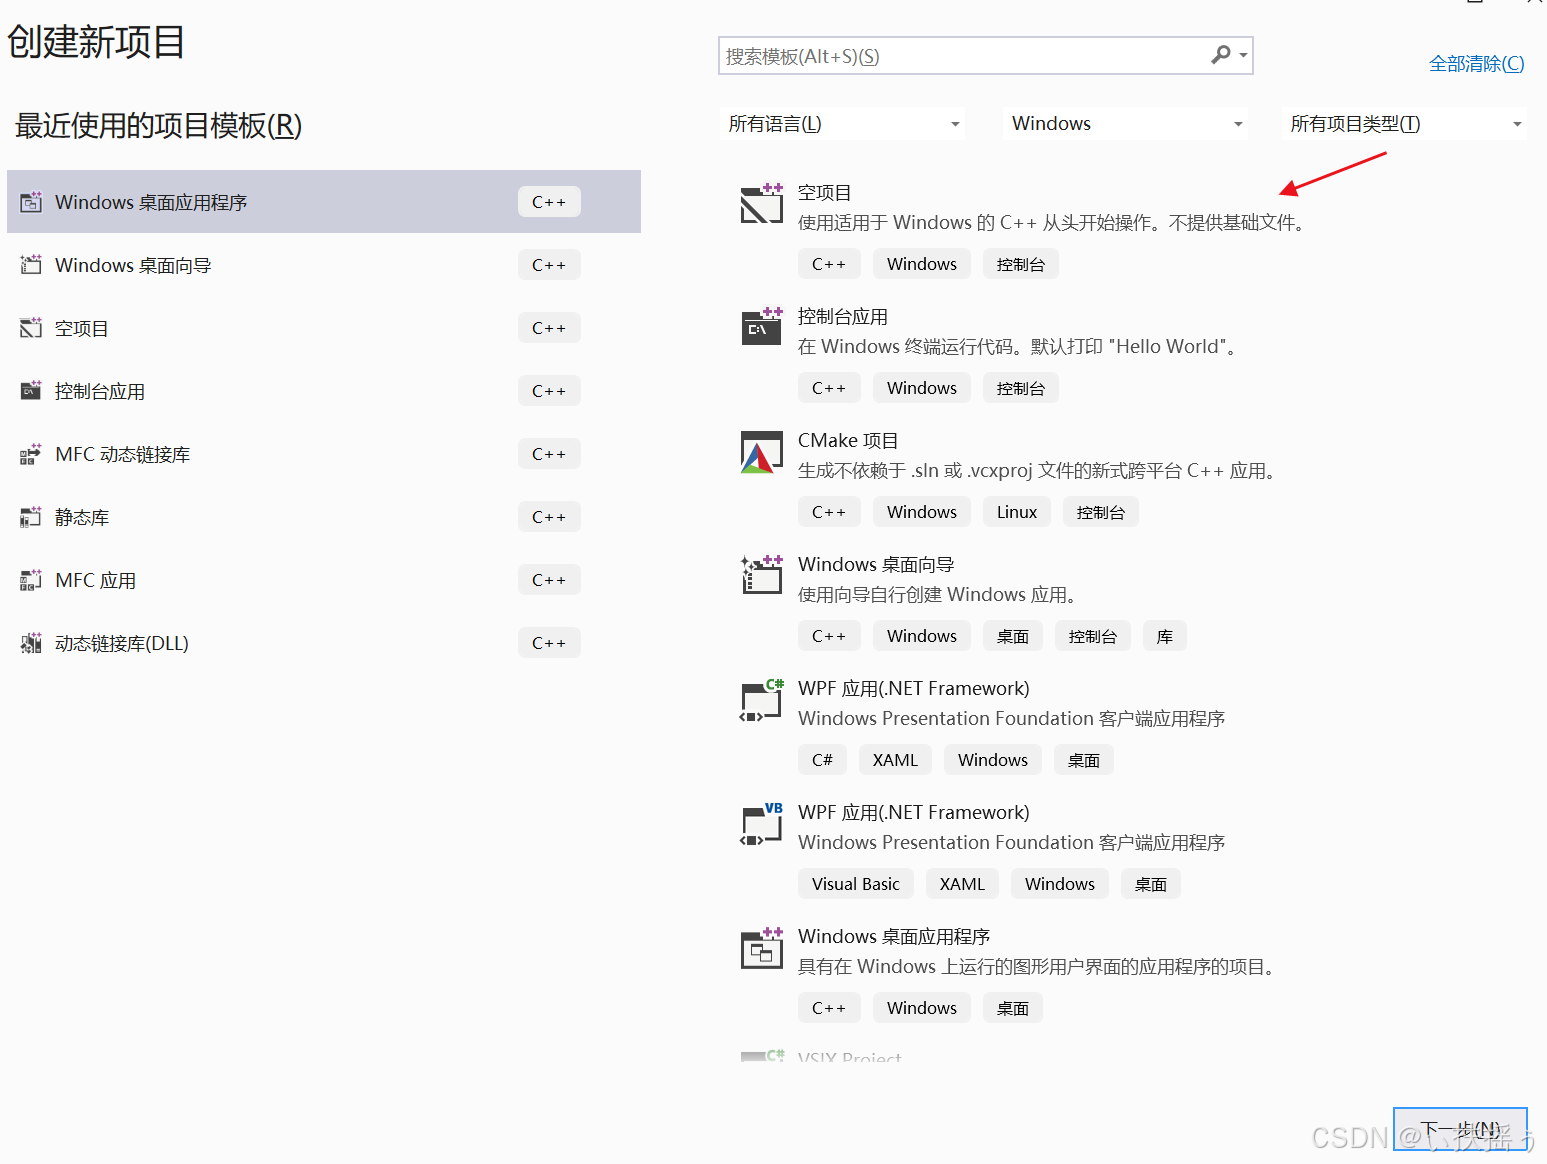The image size is (1547, 1164).
Task: Click the Visual Basic tag
Action: [856, 884]
